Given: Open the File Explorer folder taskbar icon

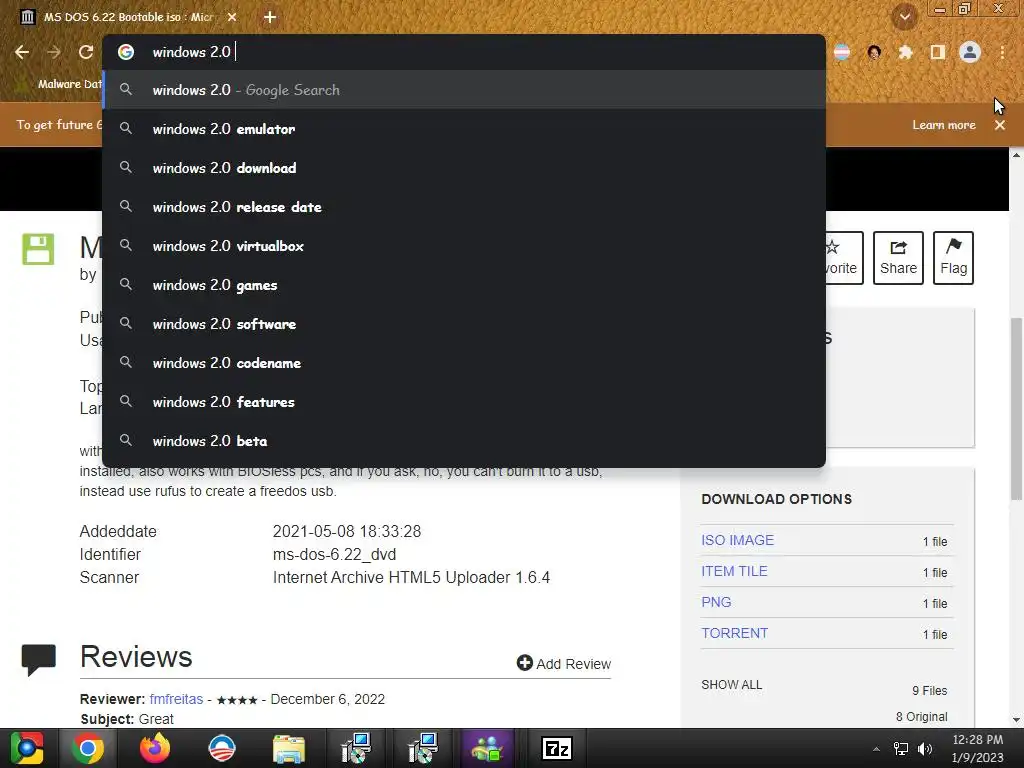Looking at the screenshot, I should tap(289, 748).
